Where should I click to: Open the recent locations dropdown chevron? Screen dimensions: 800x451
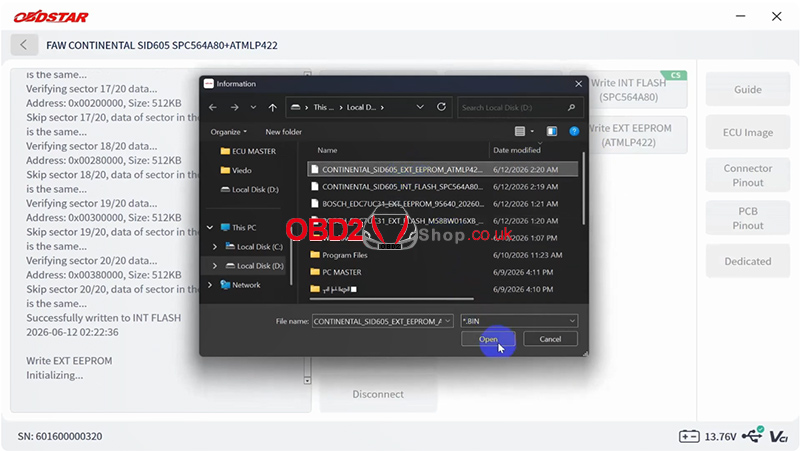coord(253,107)
